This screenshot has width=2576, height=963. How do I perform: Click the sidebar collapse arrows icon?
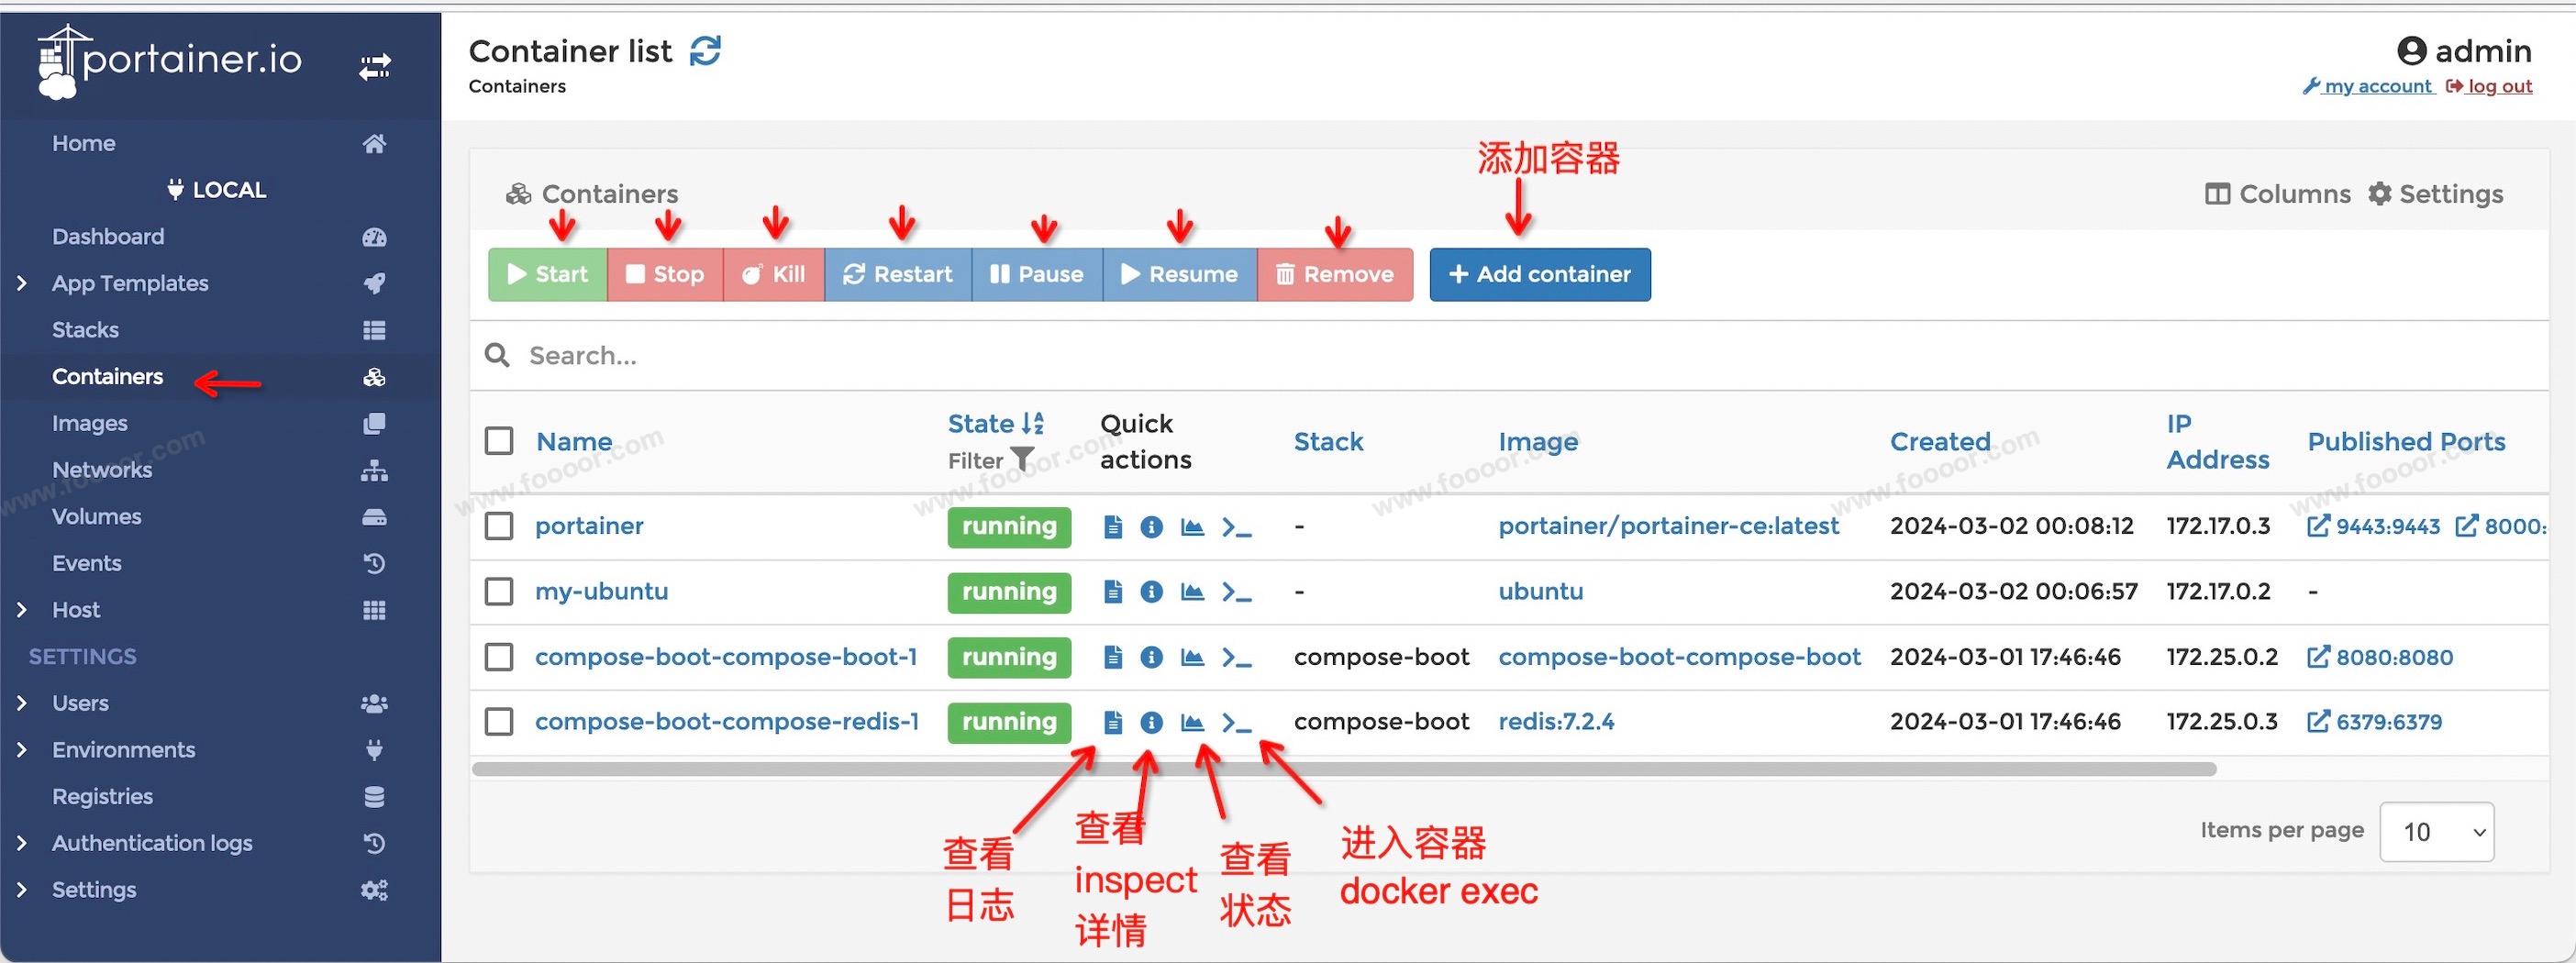[375, 67]
